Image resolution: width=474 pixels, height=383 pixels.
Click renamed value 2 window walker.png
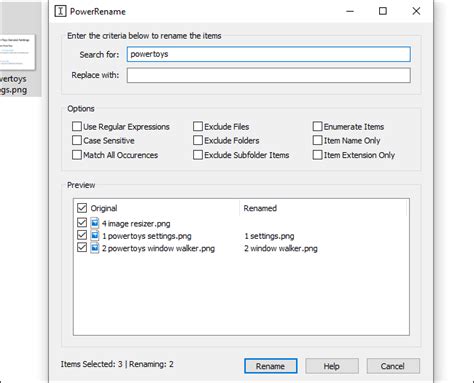point(281,248)
